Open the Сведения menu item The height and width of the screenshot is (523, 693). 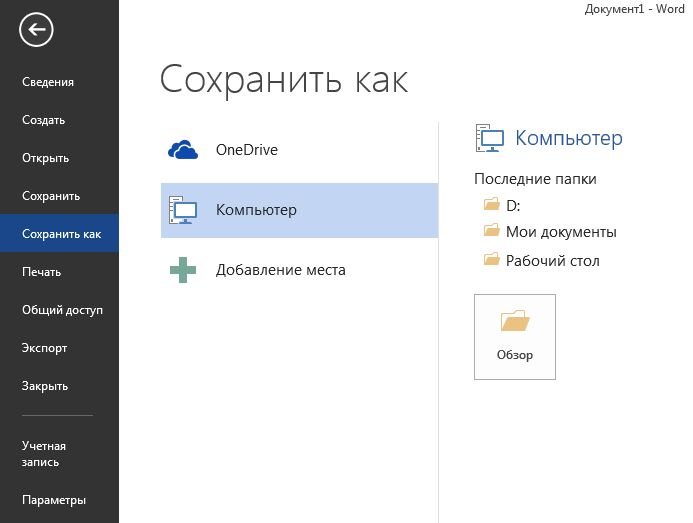pos(48,82)
